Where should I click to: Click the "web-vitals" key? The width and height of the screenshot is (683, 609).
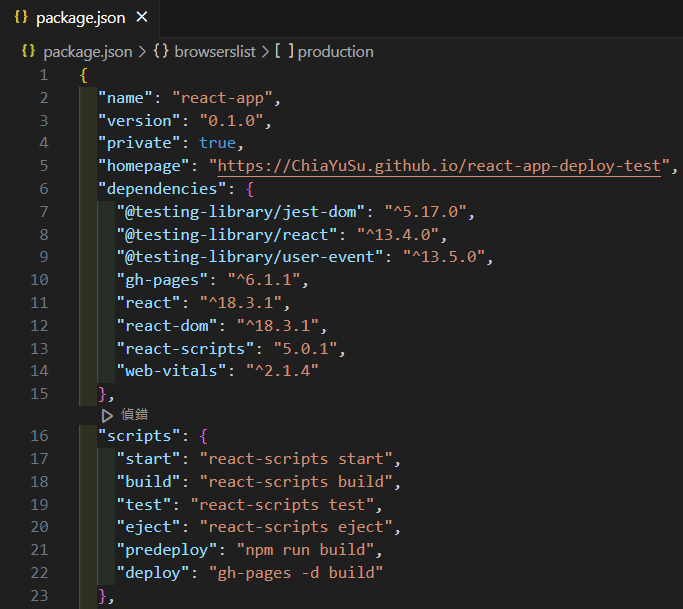click(x=171, y=371)
